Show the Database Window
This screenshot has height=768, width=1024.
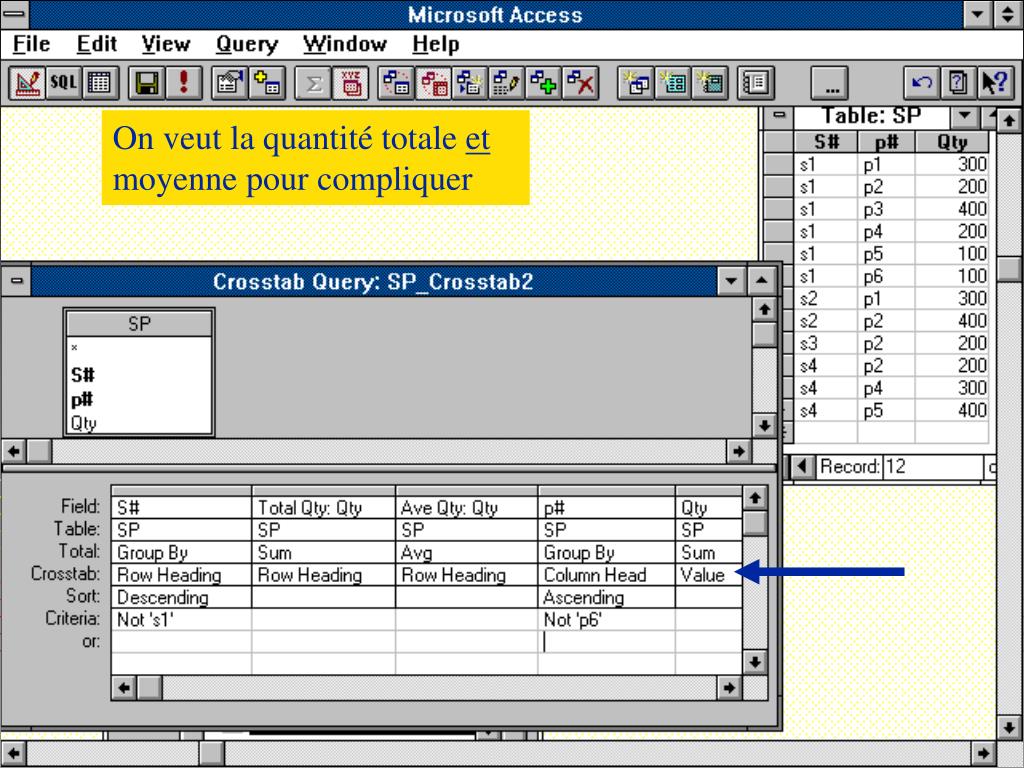pos(756,83)
